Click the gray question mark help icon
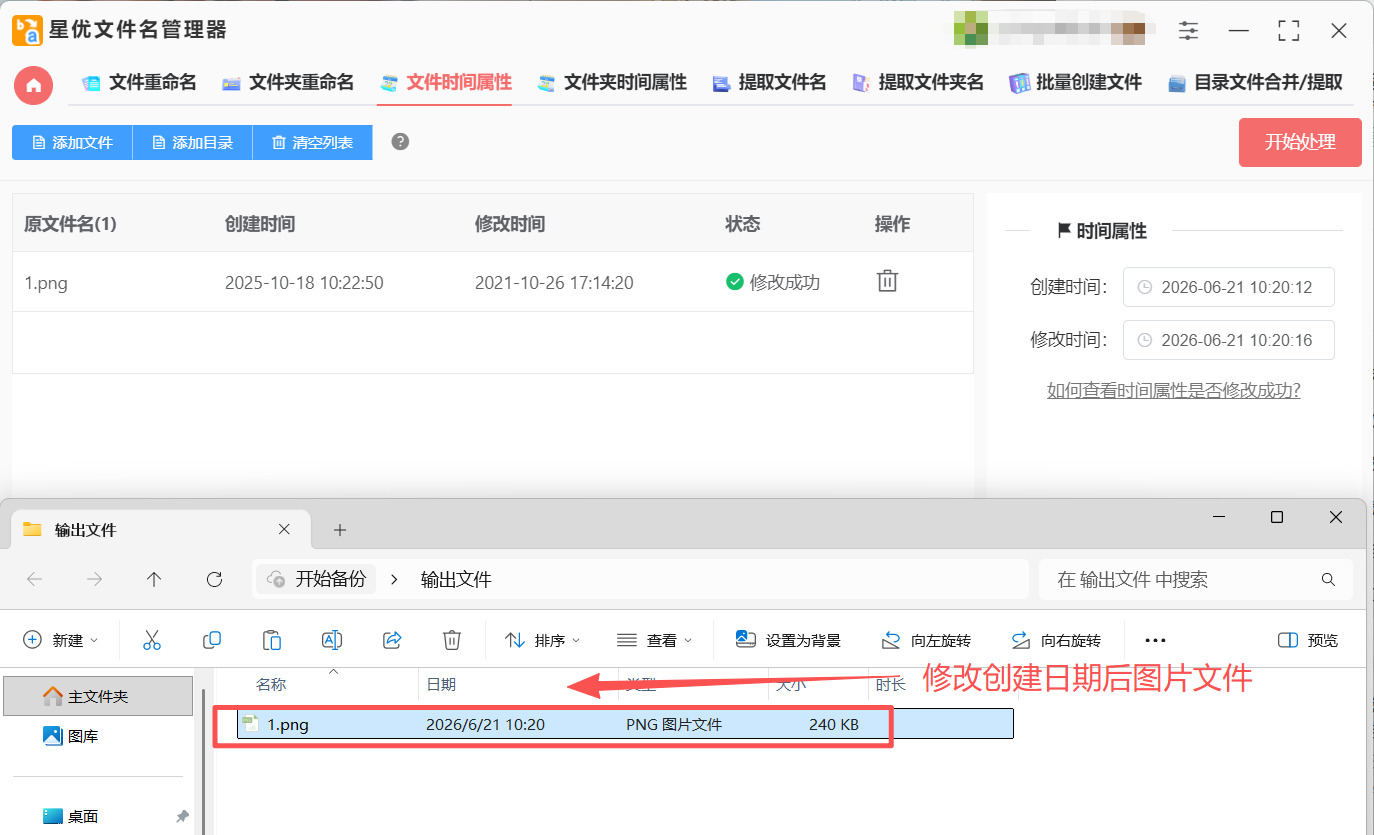The width and height of the screenshot is (1374, 835). (400, 142)
